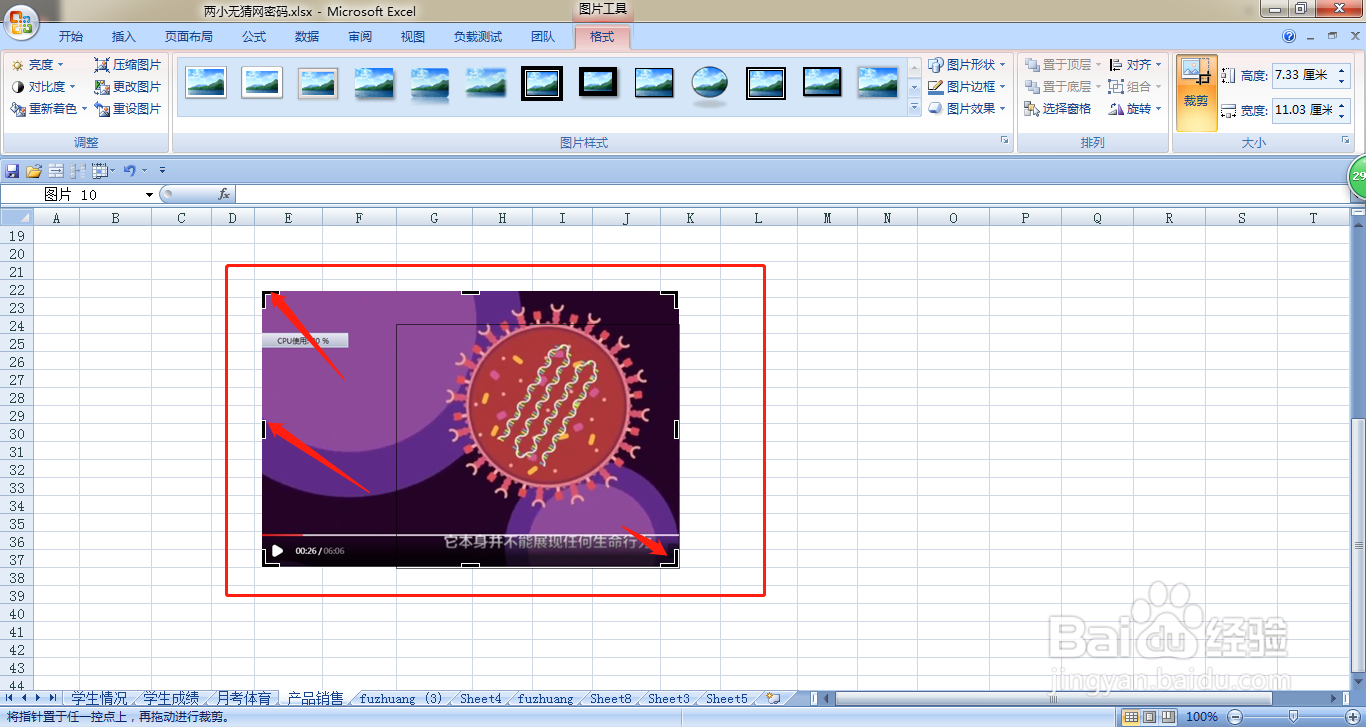Image resolution: width=1366 pixels, height=727 pixels.
Task: Open the Picture Border (图片边框) dropdown
Action: [x=967, y=86]
